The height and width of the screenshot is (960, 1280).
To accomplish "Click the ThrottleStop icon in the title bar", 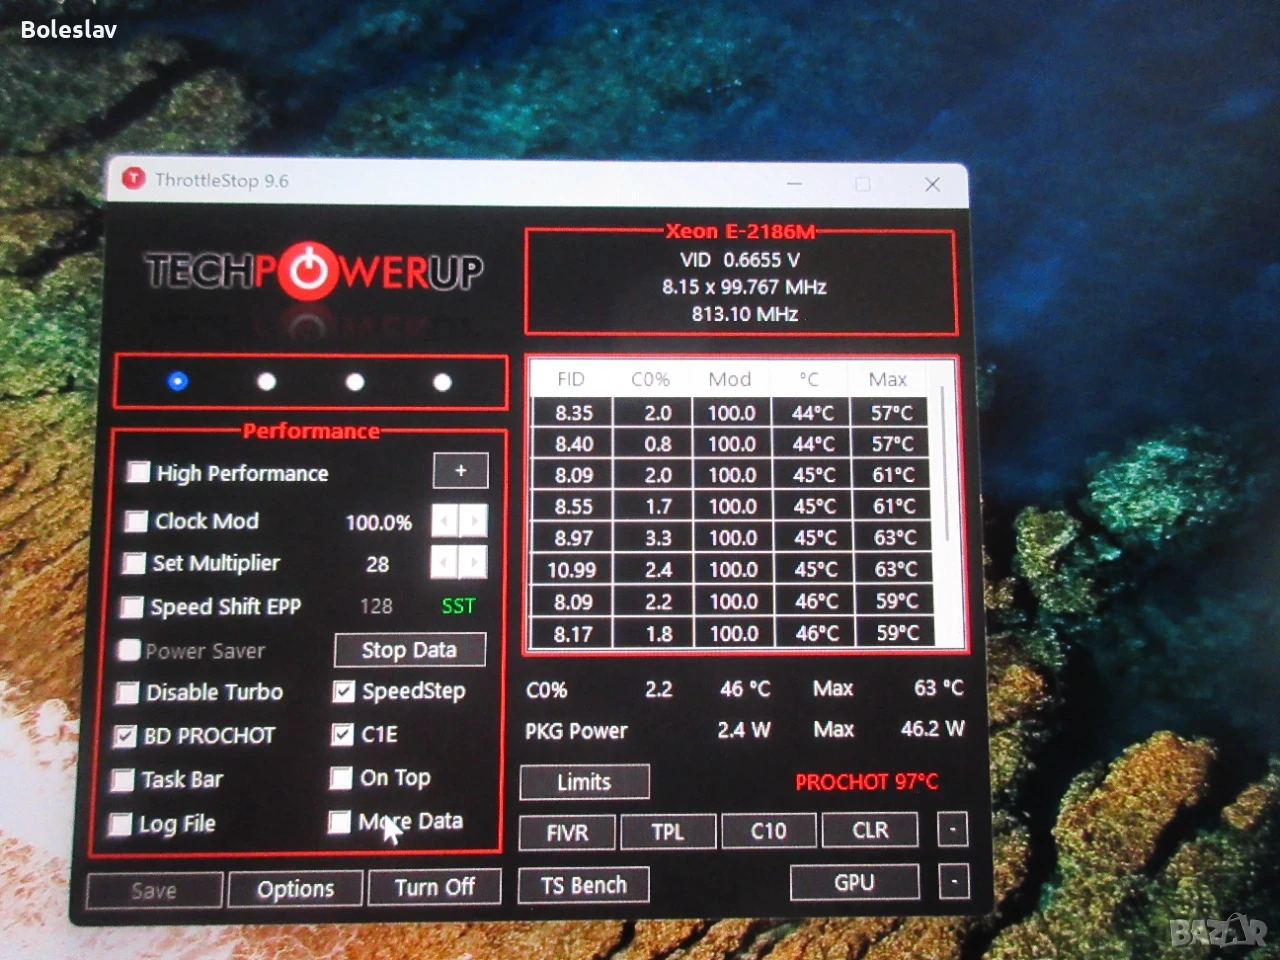I will pos(133,179).
